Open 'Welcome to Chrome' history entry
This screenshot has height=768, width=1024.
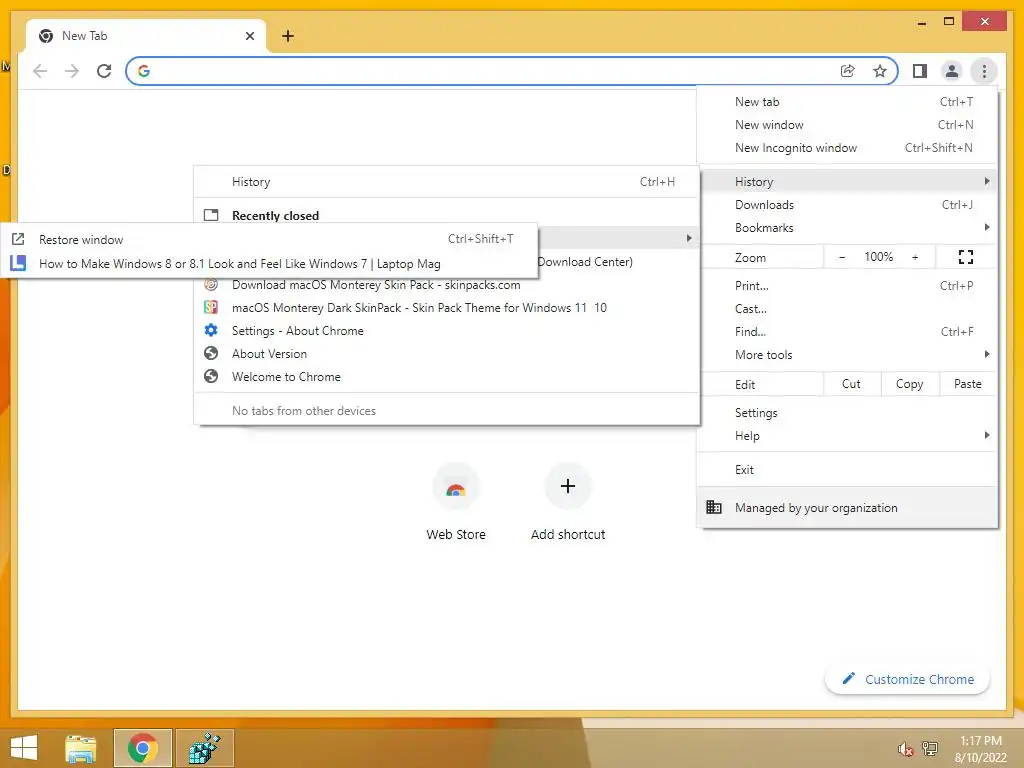(x=447, y=377)
